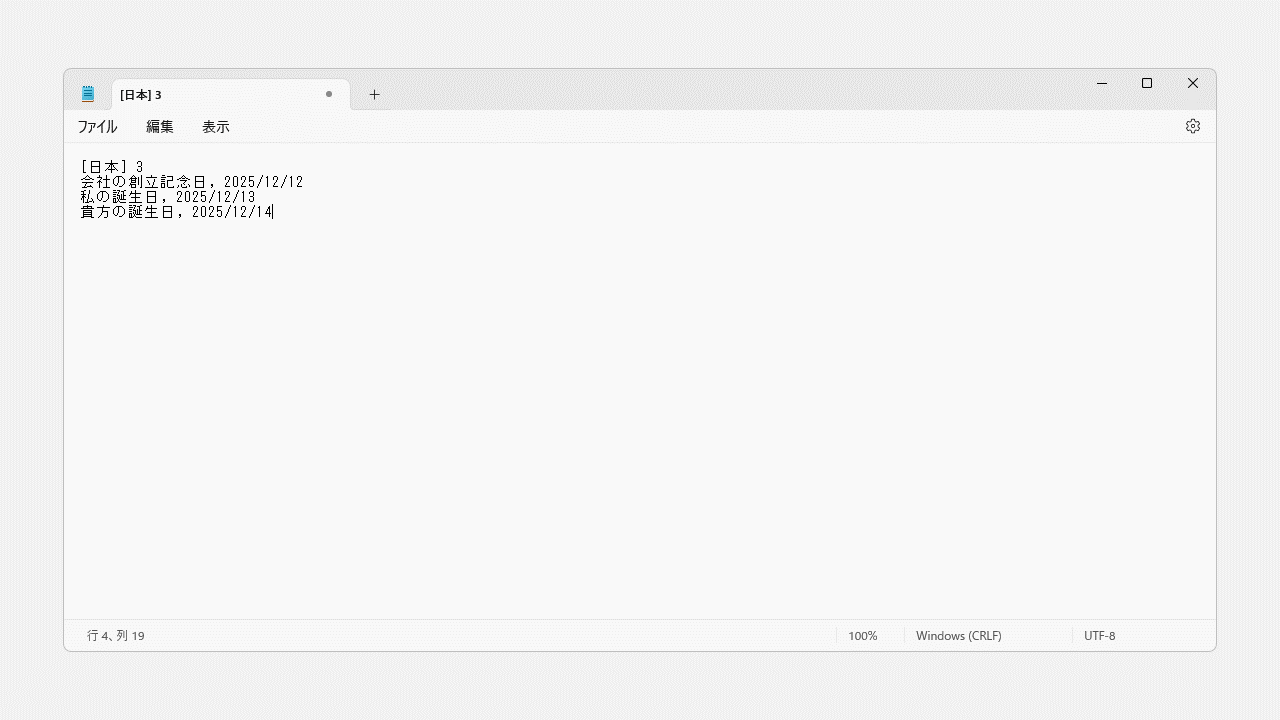Viewport: 1280px width, 720px height.
Task: Add a new tab with plus button
Action: 374,95
